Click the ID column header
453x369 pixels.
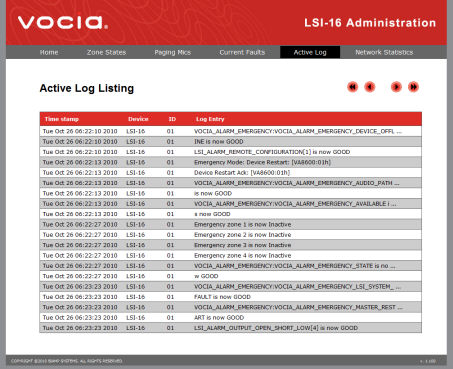(x=172, y=119)
